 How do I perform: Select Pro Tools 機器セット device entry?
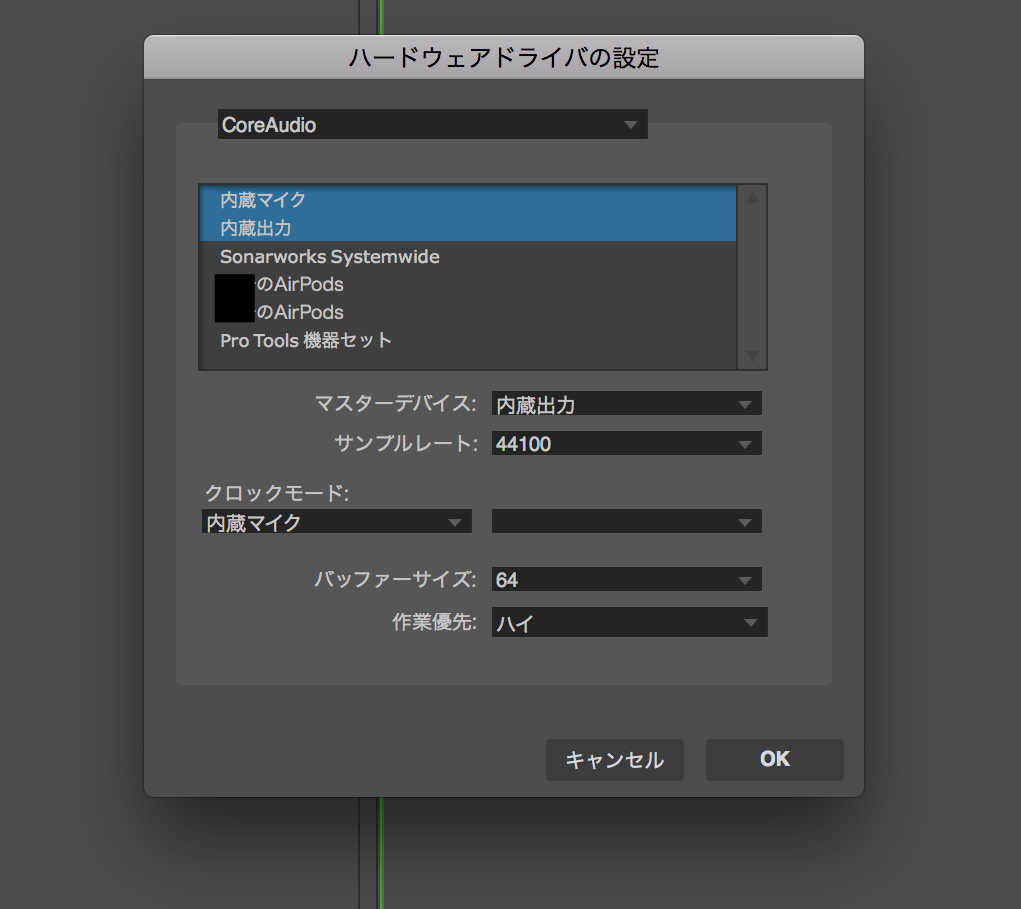306,341
